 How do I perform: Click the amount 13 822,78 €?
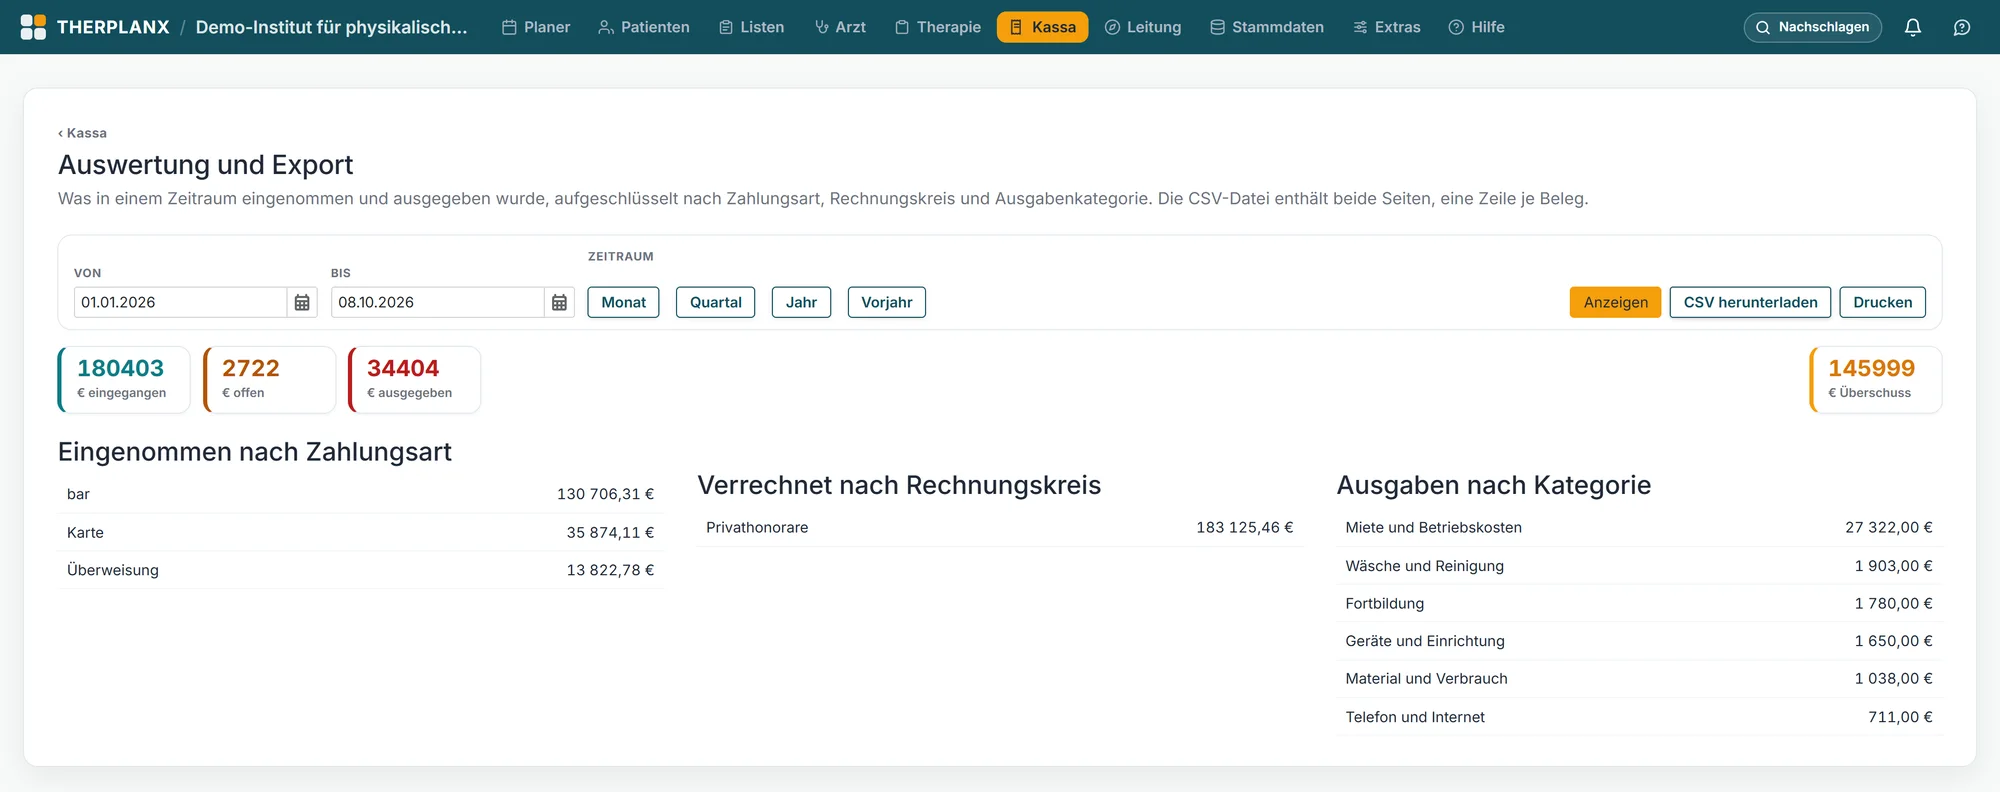[x=610, y=570]
